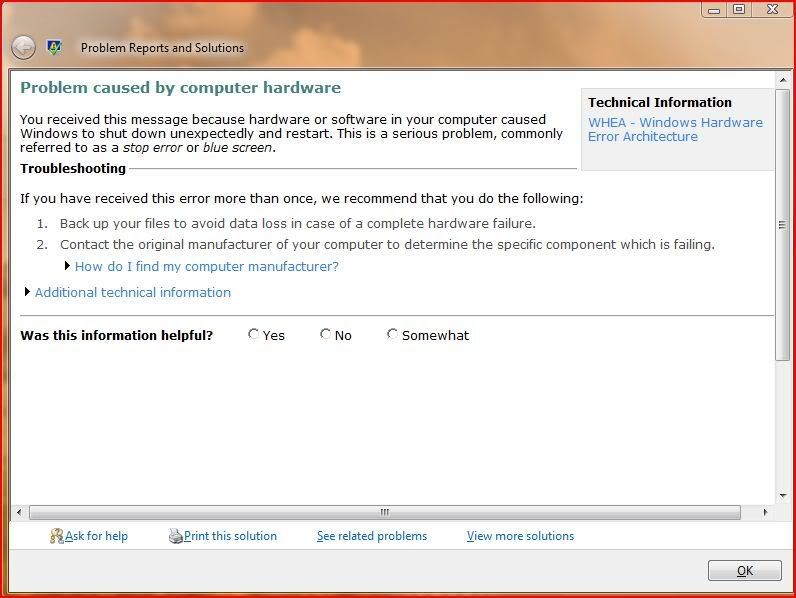Expand the triangle beside How do I find manufacturer

(67, 265)
